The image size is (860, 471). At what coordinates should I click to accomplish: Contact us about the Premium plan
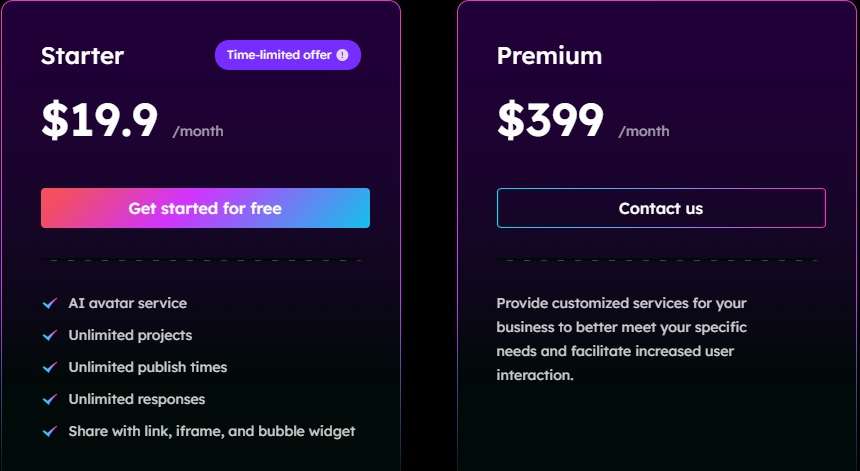[661, 208]
